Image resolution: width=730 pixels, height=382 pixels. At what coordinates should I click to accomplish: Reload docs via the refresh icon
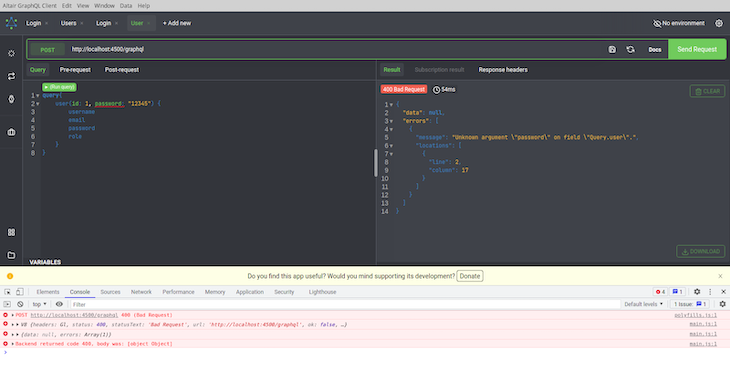(x=630, y=49)
